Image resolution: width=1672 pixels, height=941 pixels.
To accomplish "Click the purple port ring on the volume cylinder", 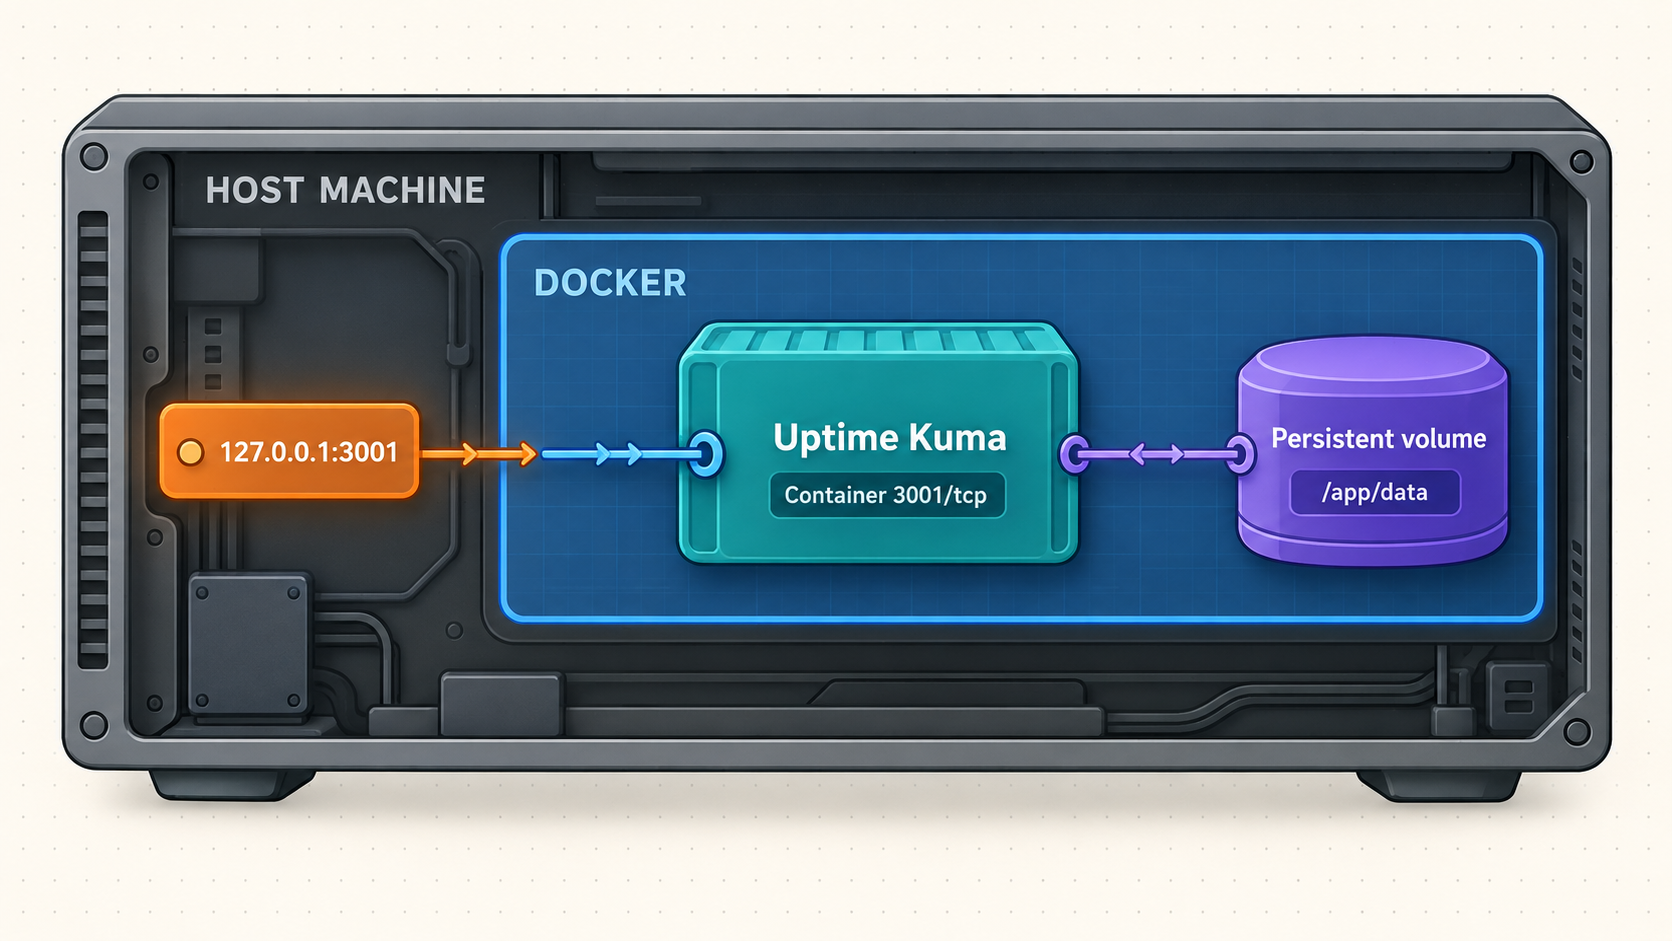I will point(1240,455).
